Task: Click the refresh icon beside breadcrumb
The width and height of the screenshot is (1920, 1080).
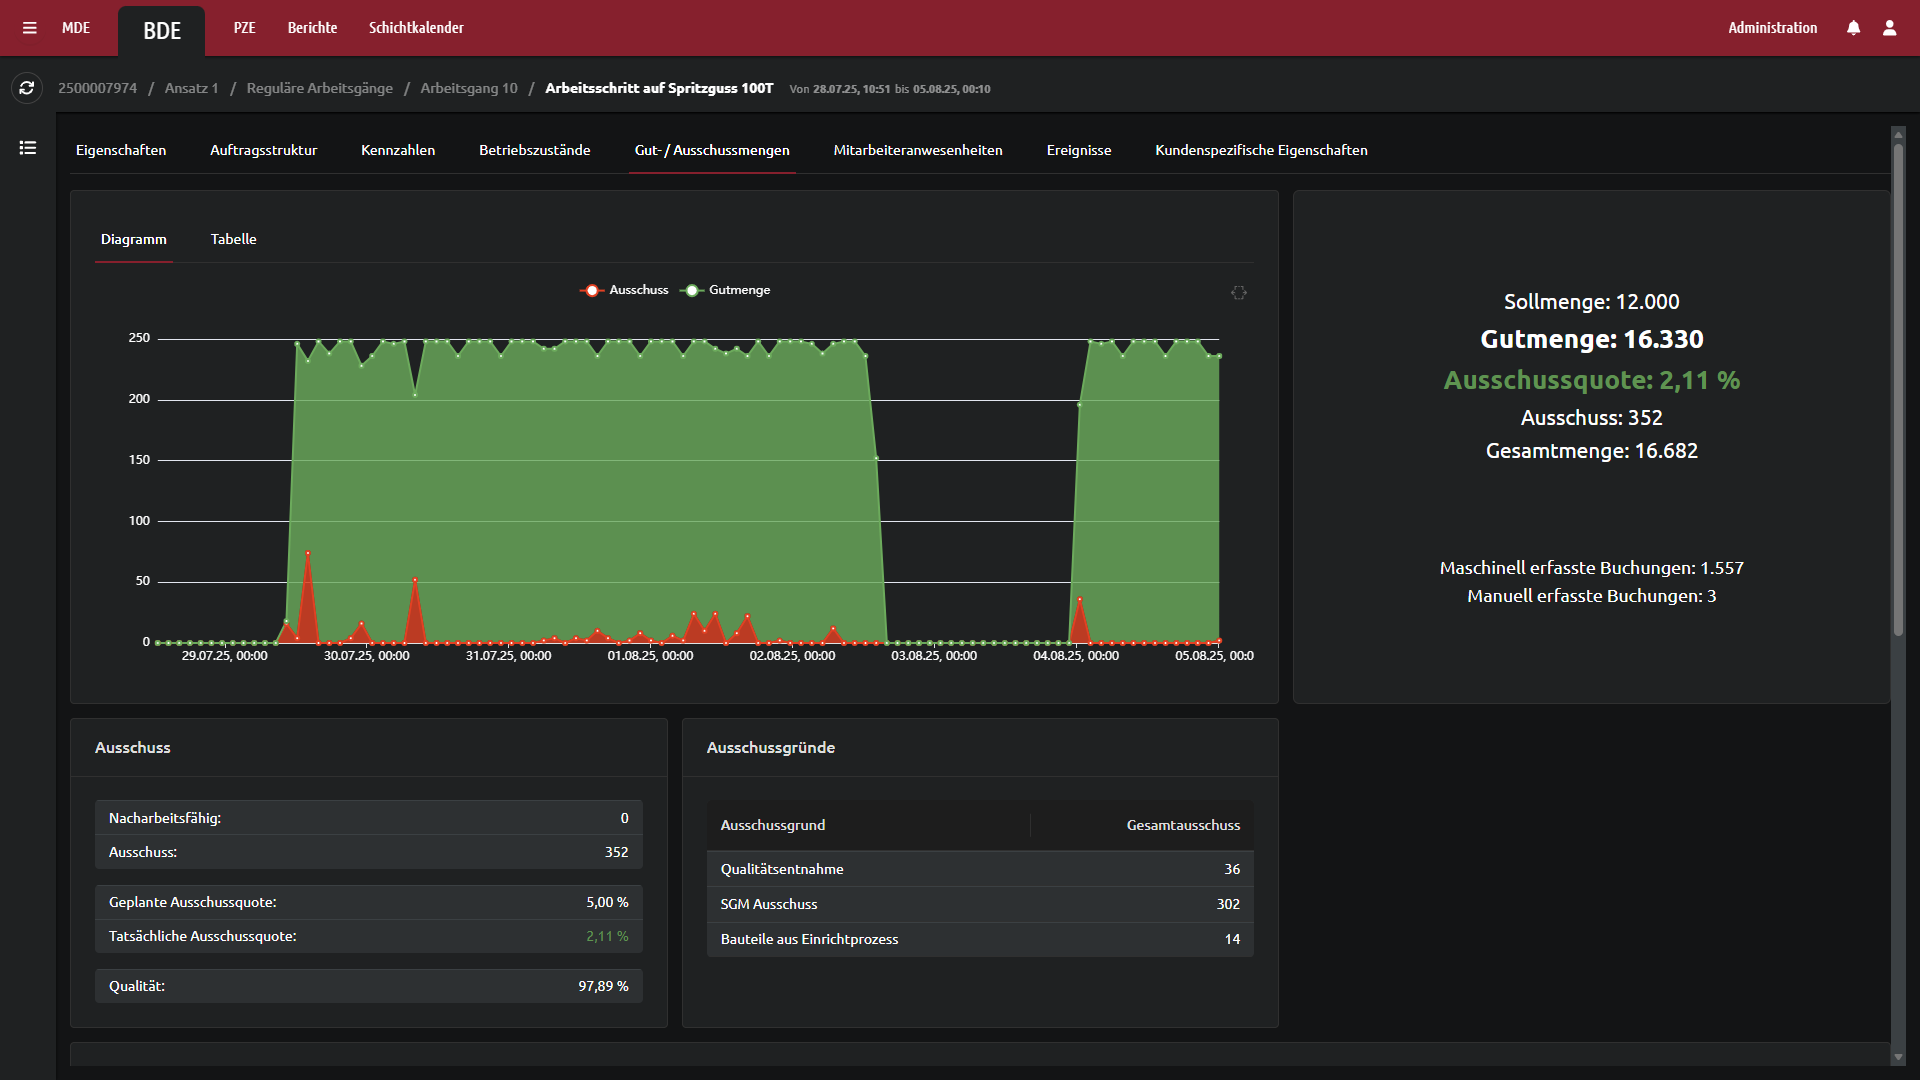Action: coord(27,88)
